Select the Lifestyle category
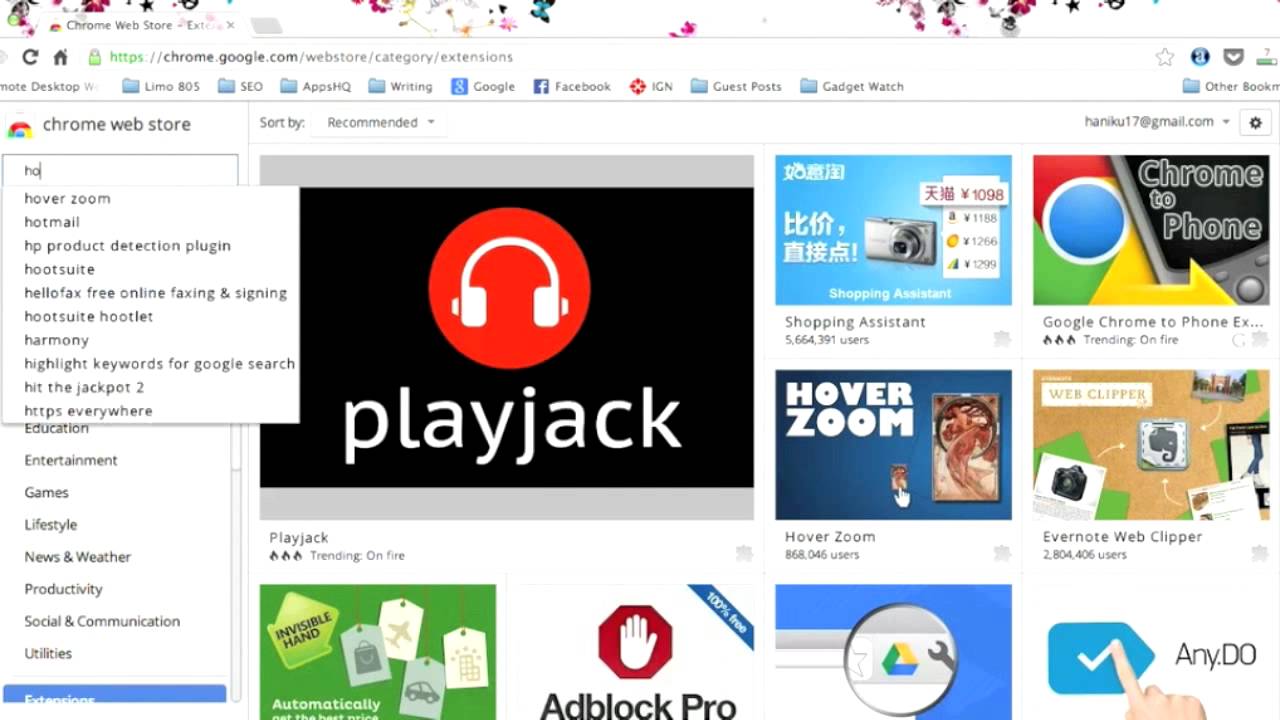This screenshot has width=1280, height=720. click(x=51, y=524)
